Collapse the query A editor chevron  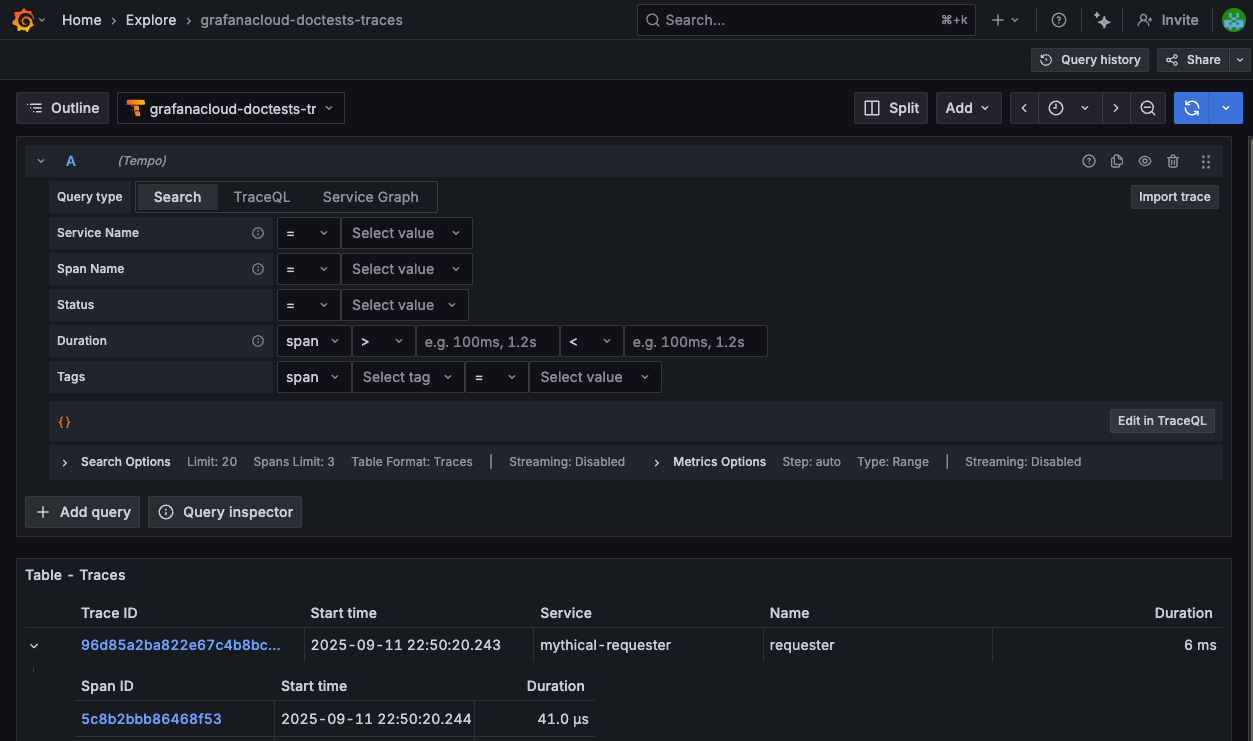tap(40, 161)
